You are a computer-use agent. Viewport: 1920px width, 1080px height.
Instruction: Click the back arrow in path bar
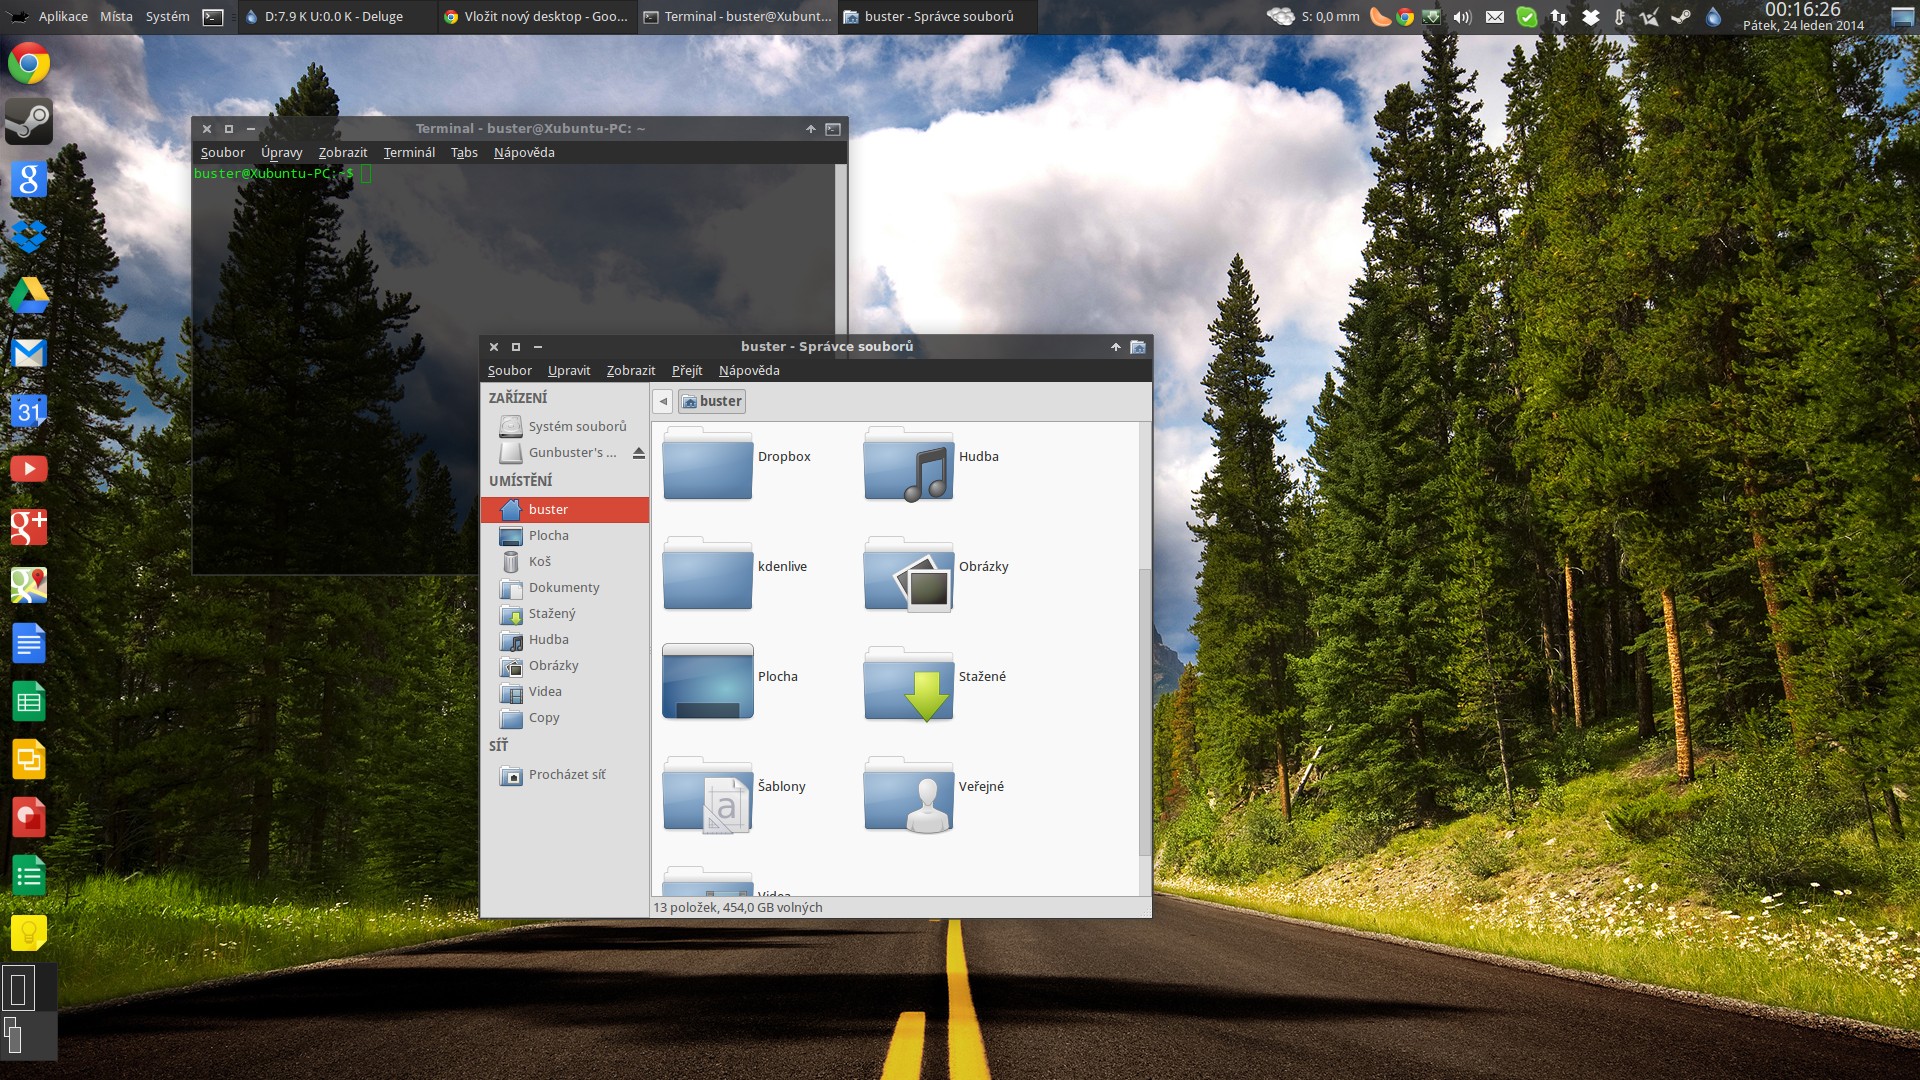pyautogui.click(x=662, y=402)
